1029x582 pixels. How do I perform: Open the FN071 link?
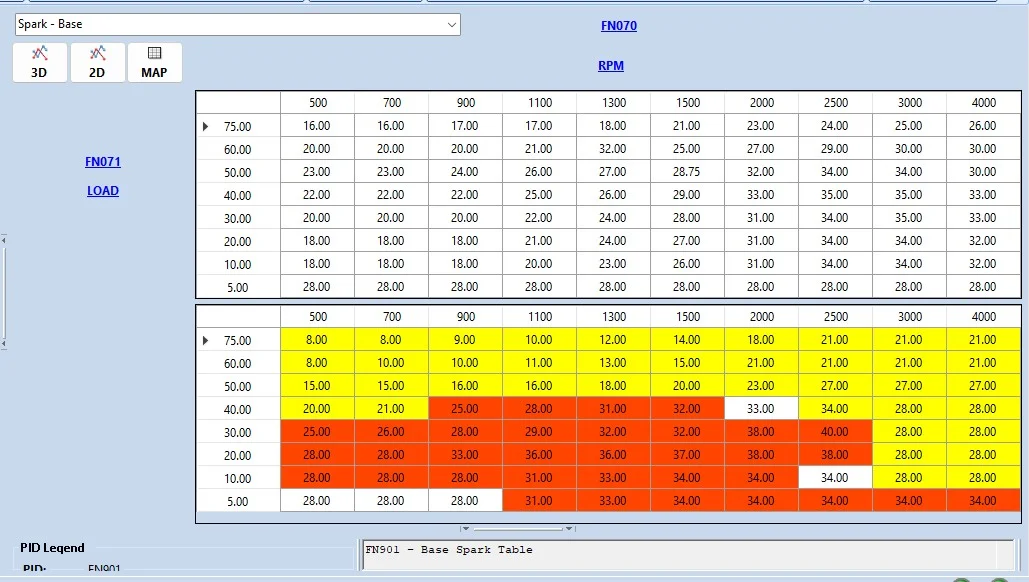(102, 161)
